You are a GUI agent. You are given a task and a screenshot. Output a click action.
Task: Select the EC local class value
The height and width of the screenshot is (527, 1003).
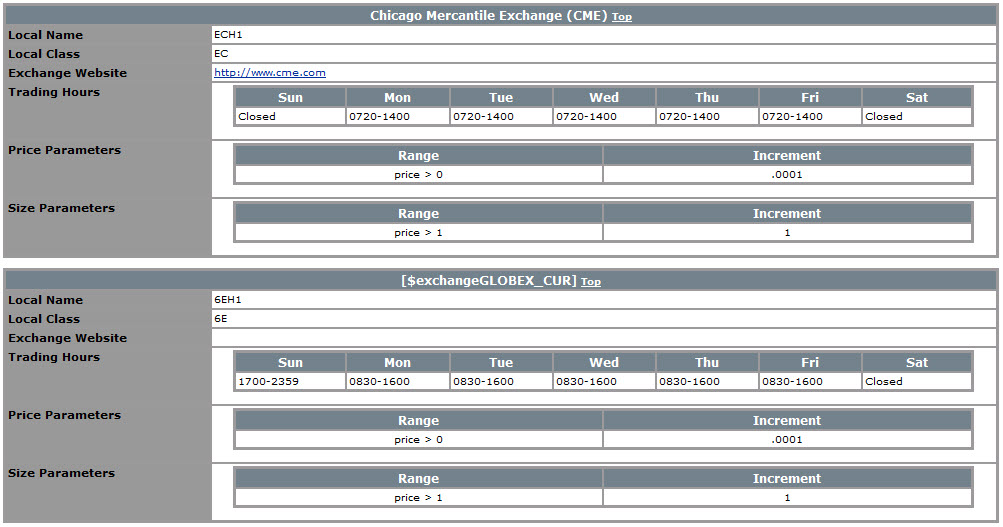pos(221,54)
